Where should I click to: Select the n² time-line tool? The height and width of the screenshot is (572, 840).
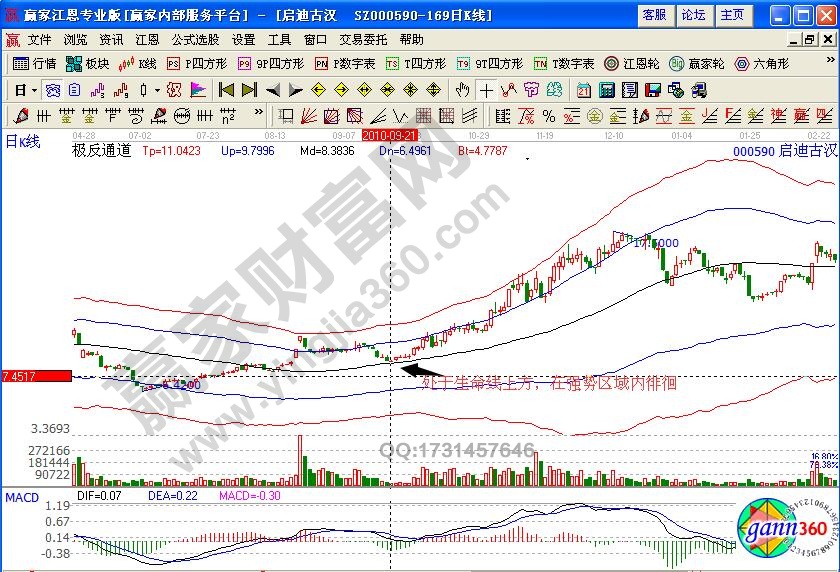(228, 116)
